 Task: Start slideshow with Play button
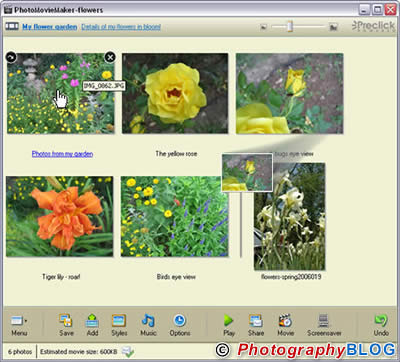229,325
